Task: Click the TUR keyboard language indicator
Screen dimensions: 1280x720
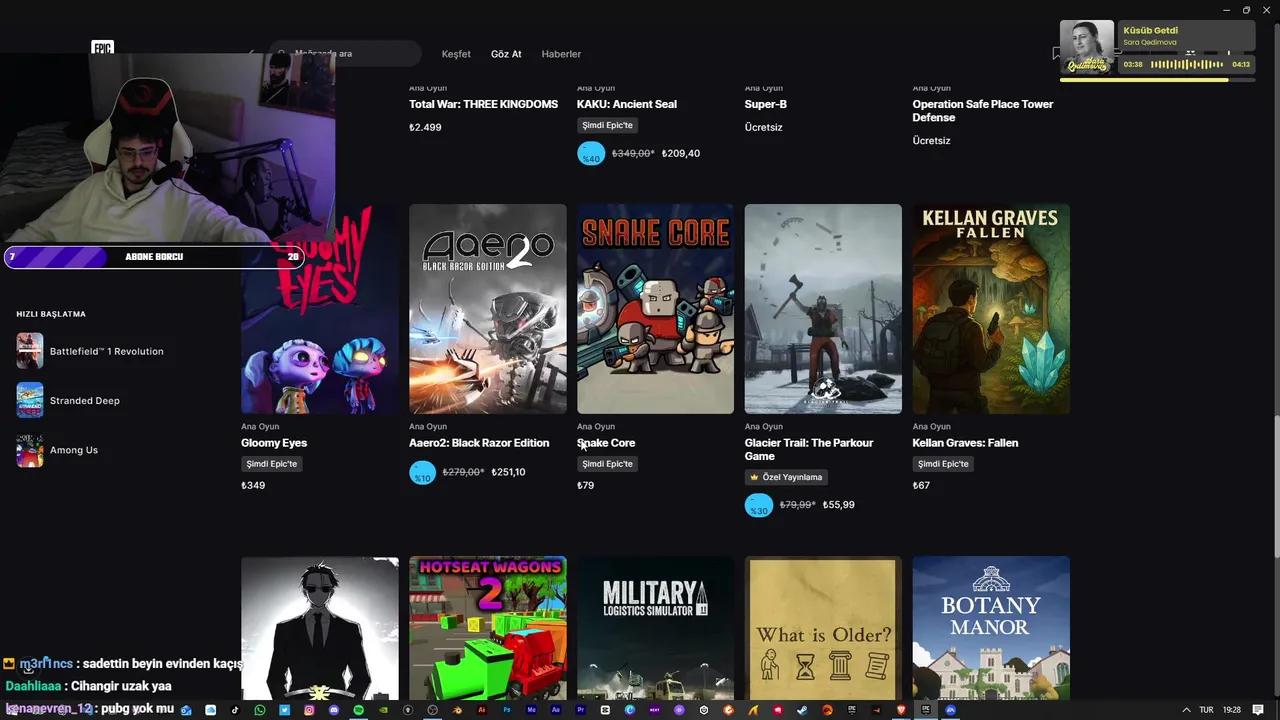Action: 1206,710
